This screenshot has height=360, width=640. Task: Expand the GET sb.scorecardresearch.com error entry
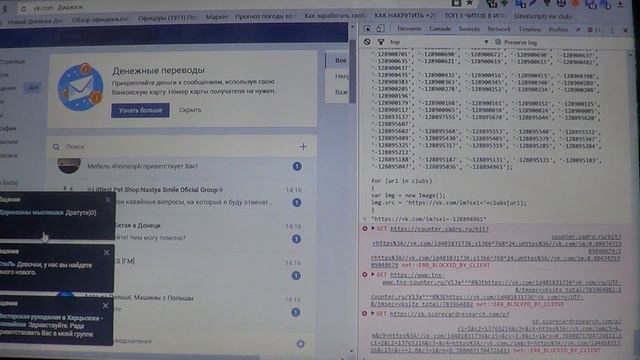coord(373,313)
